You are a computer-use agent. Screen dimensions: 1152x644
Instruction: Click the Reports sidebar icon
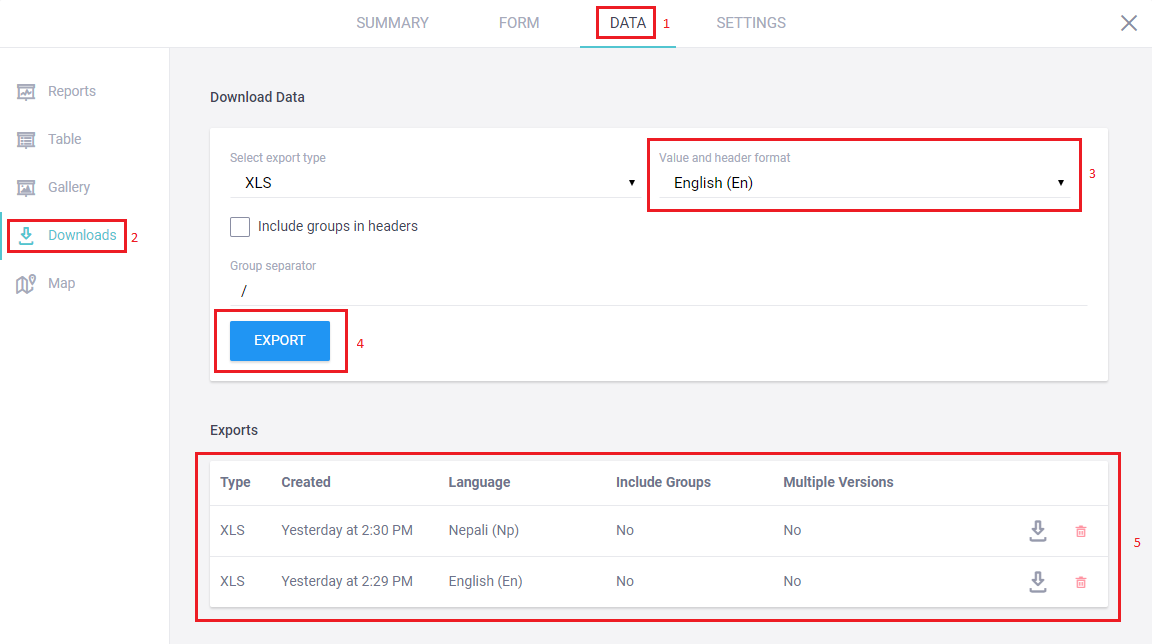coord(27,92)
